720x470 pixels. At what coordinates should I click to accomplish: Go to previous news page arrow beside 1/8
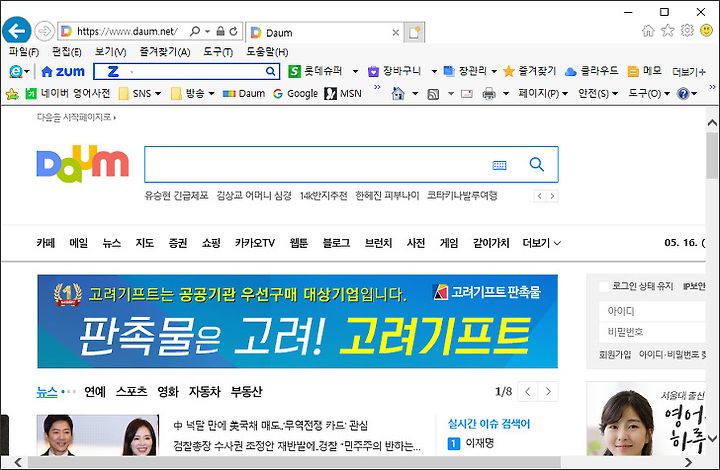pos(528,392)
